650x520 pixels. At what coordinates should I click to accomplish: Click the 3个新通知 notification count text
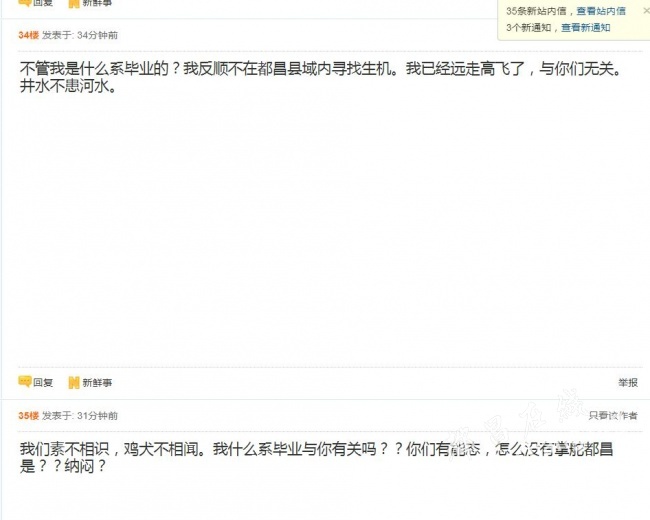[x=529, y=28]
